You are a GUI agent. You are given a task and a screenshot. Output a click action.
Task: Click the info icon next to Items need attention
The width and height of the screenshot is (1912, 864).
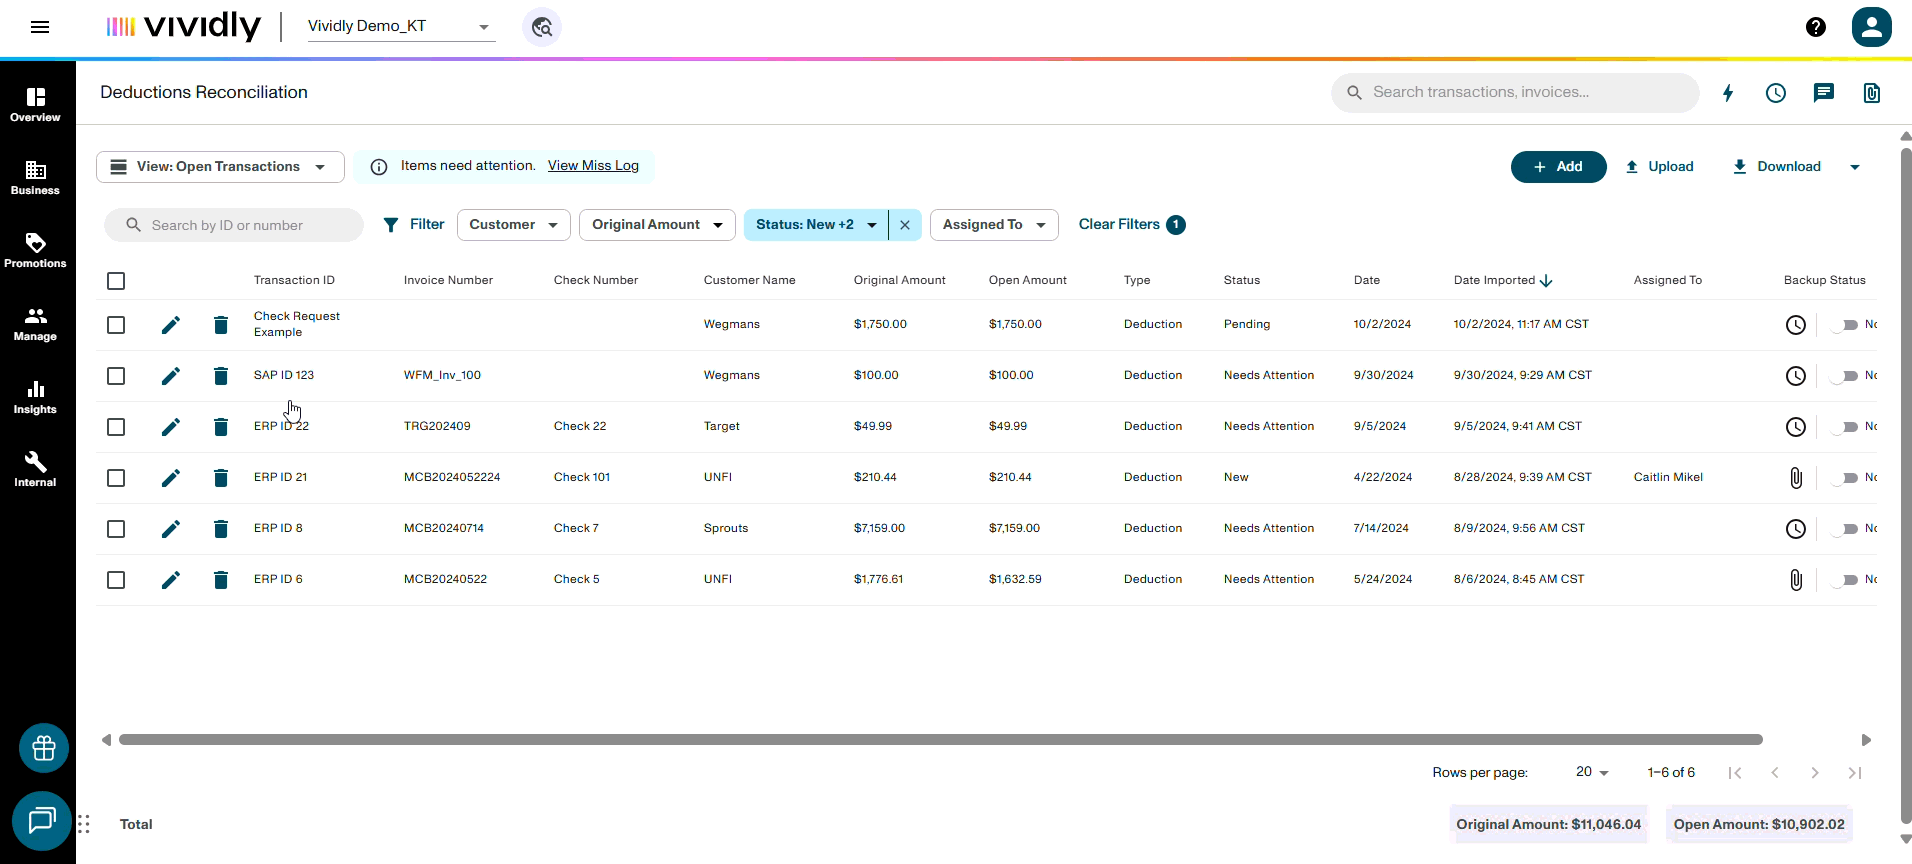click(379, 167)
